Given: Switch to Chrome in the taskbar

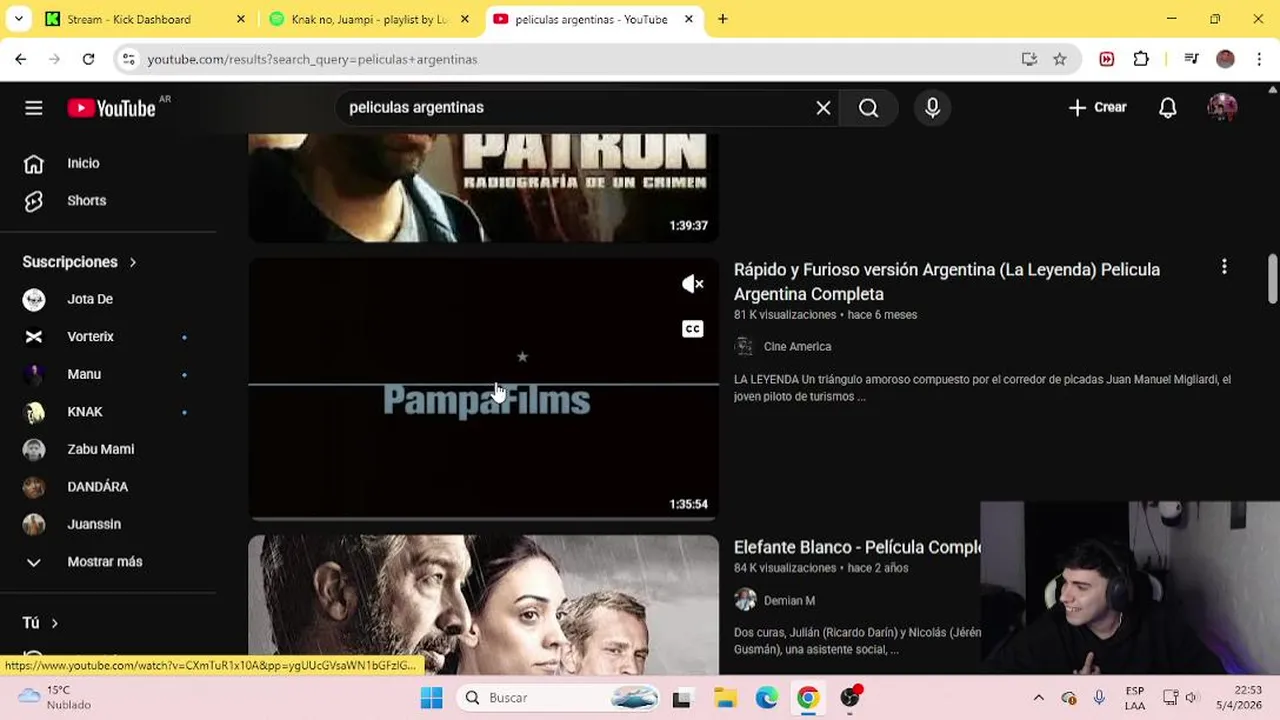Looking at the screenshot, I should tap(808, 698).
